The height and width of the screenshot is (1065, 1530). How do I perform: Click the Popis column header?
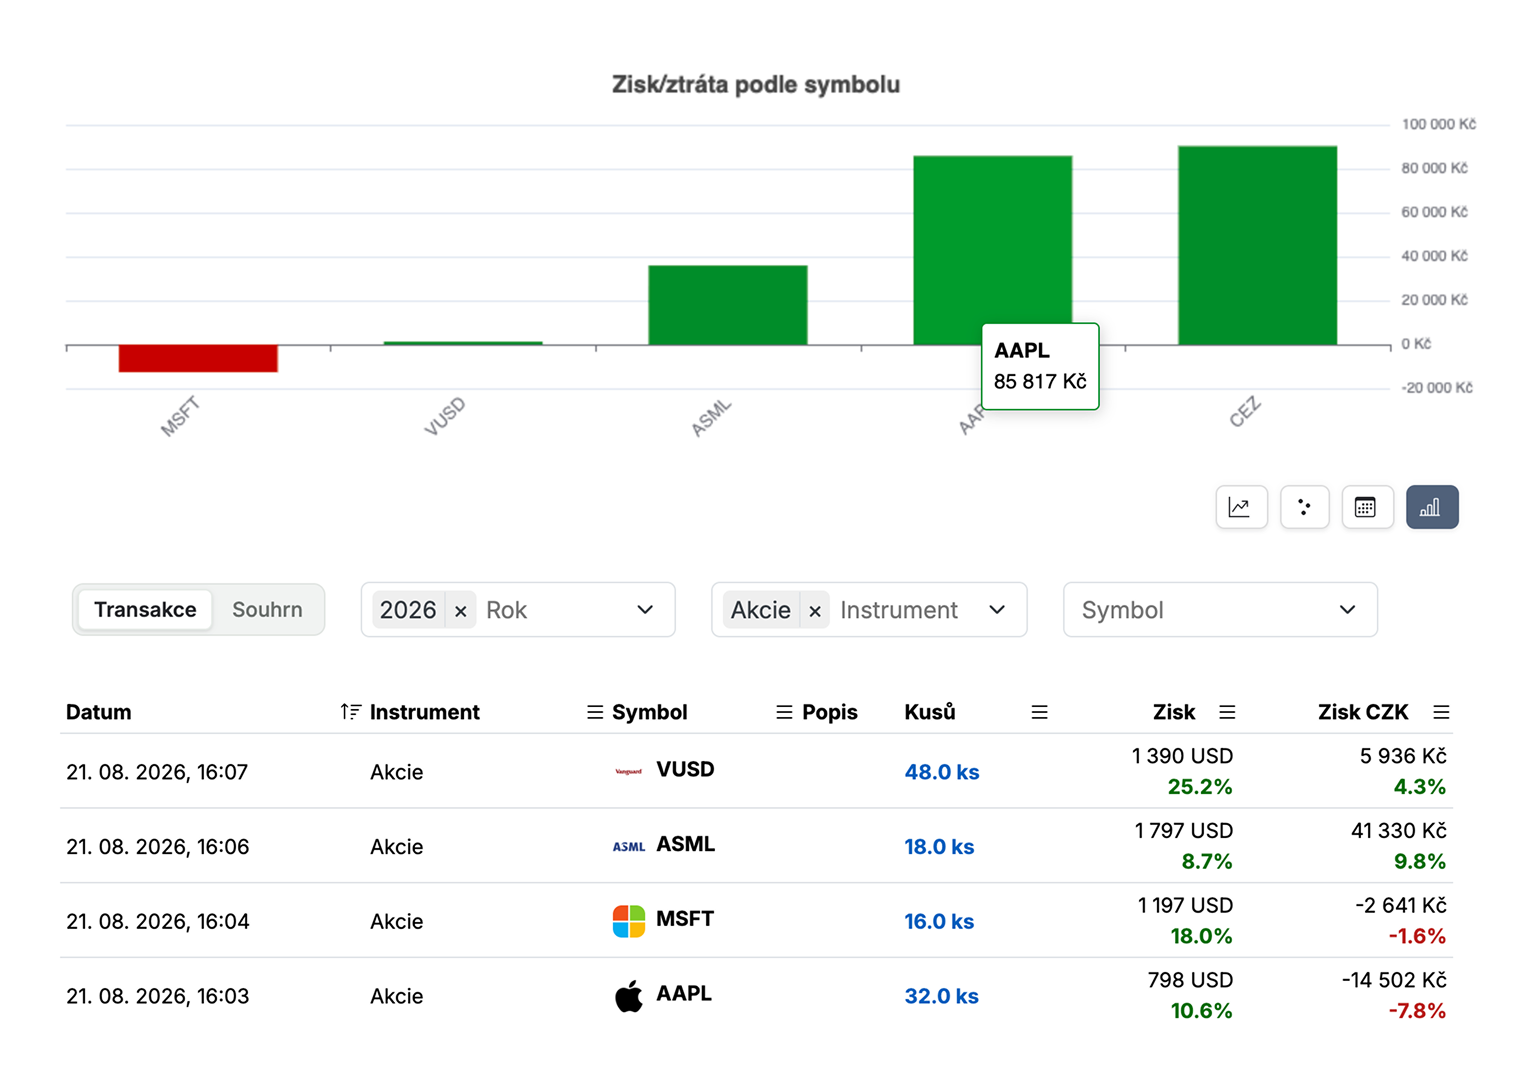tap(830, 712)
